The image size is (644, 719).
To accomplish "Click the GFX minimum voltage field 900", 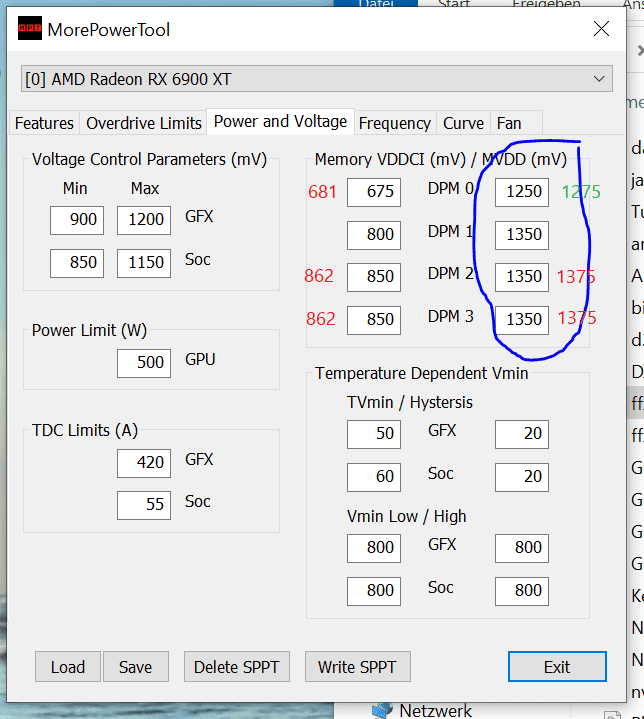I will 77,220.
